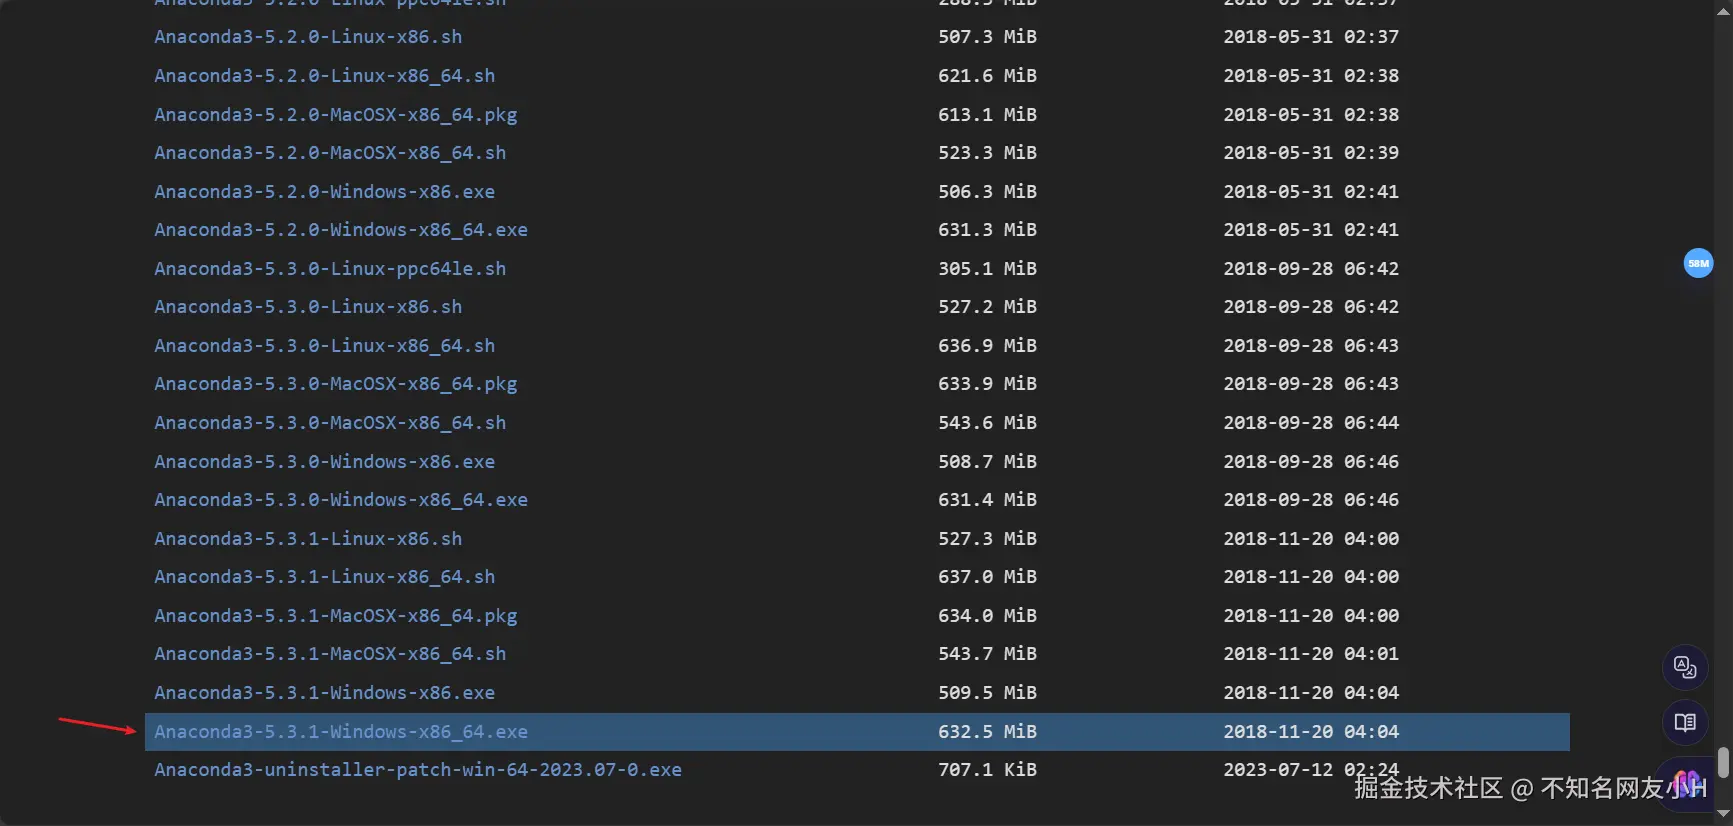The image size is (1733, 826).
Task: Click Anaconda3-5.2.0-MacOSX-x86_64.sh file link
Action: tap(330, 153)
